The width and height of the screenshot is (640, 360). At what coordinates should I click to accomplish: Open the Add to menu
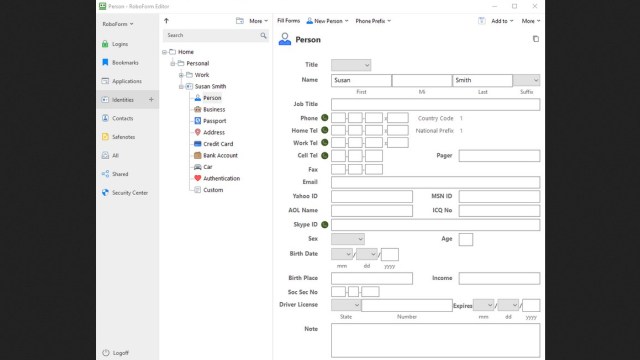[x=502, y=21]
